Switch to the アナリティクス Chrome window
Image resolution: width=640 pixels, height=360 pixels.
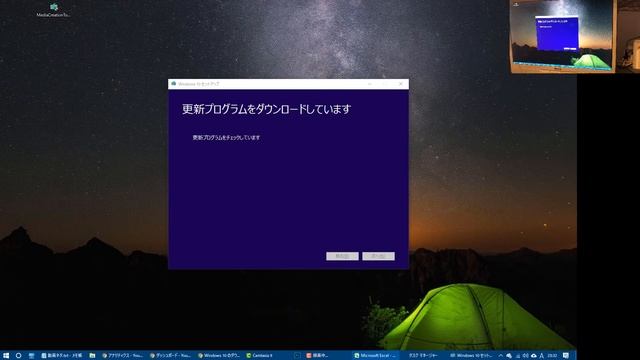tap(122, 356)
